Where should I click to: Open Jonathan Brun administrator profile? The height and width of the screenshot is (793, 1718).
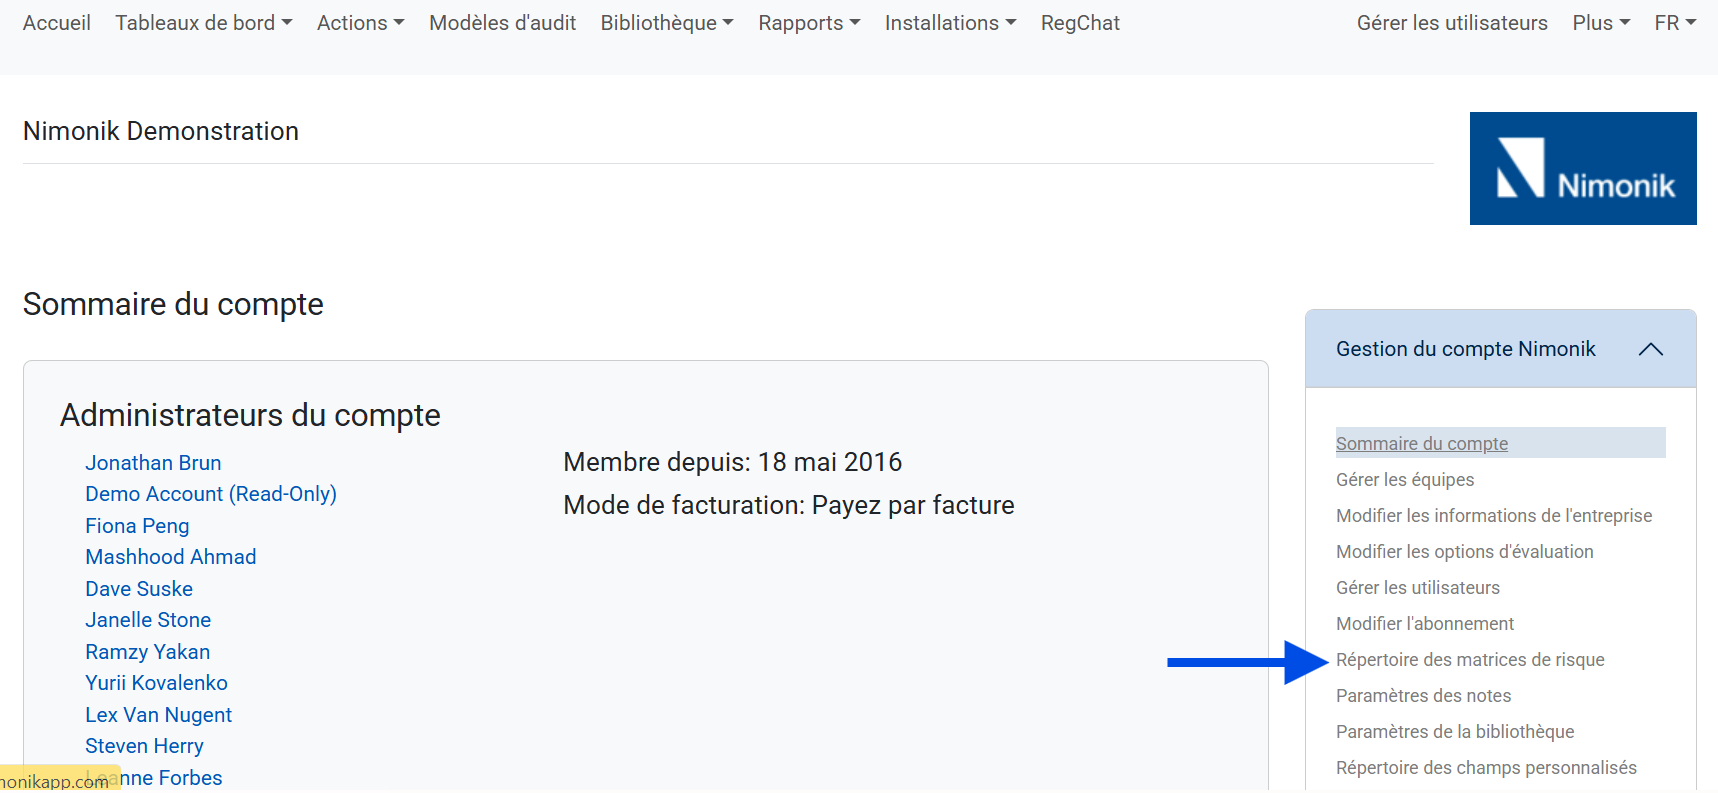(x=153, y=463)
